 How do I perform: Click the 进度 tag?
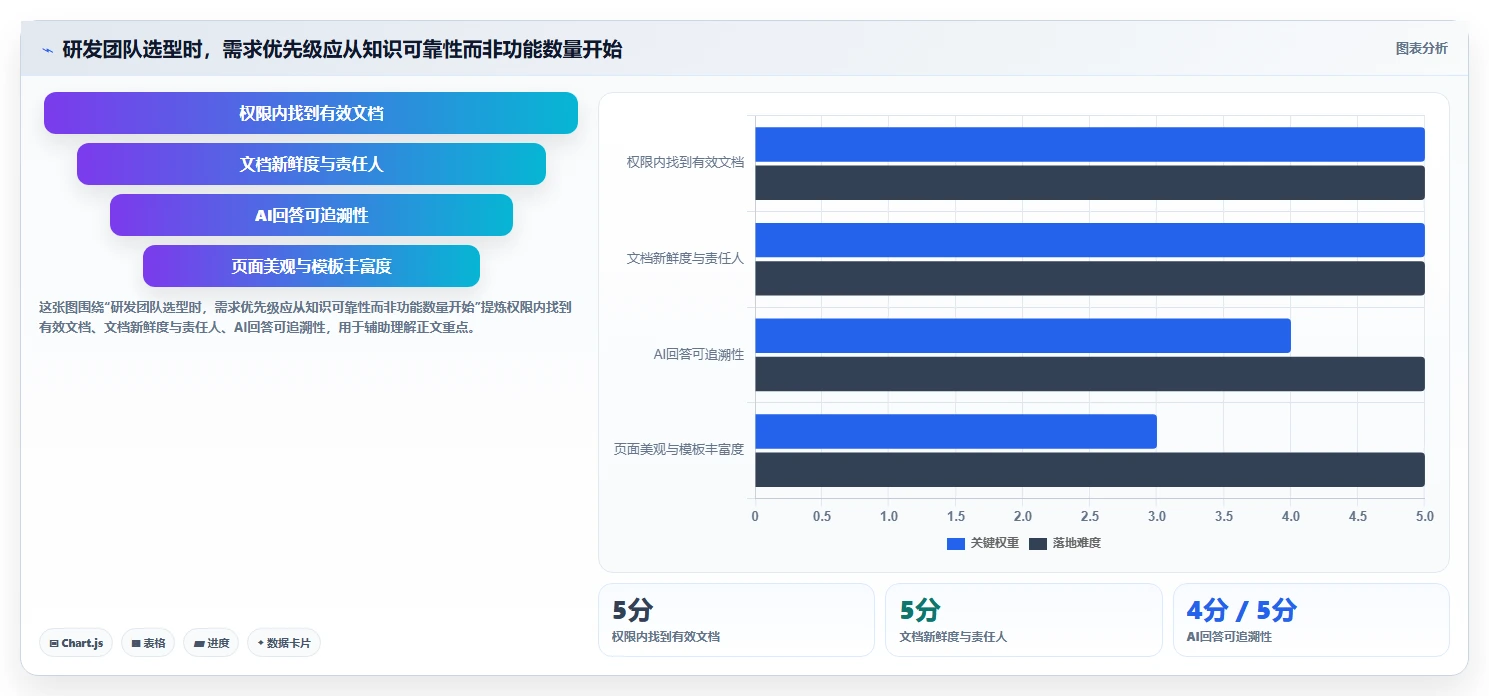[211, 643]
